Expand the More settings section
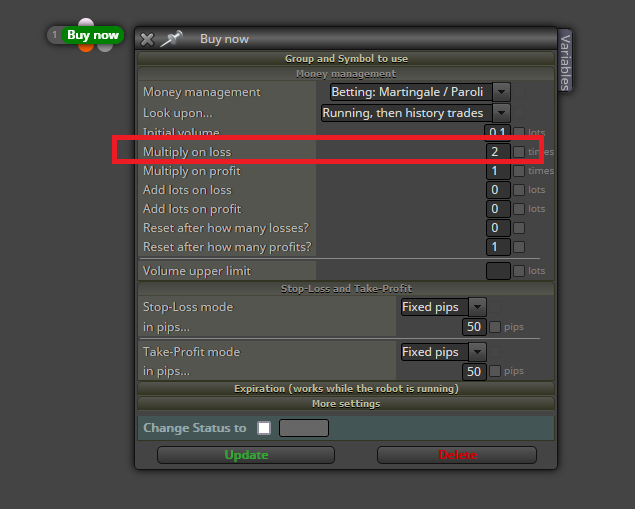This screenshot has width=635, height=509. (x=346, y=404)
